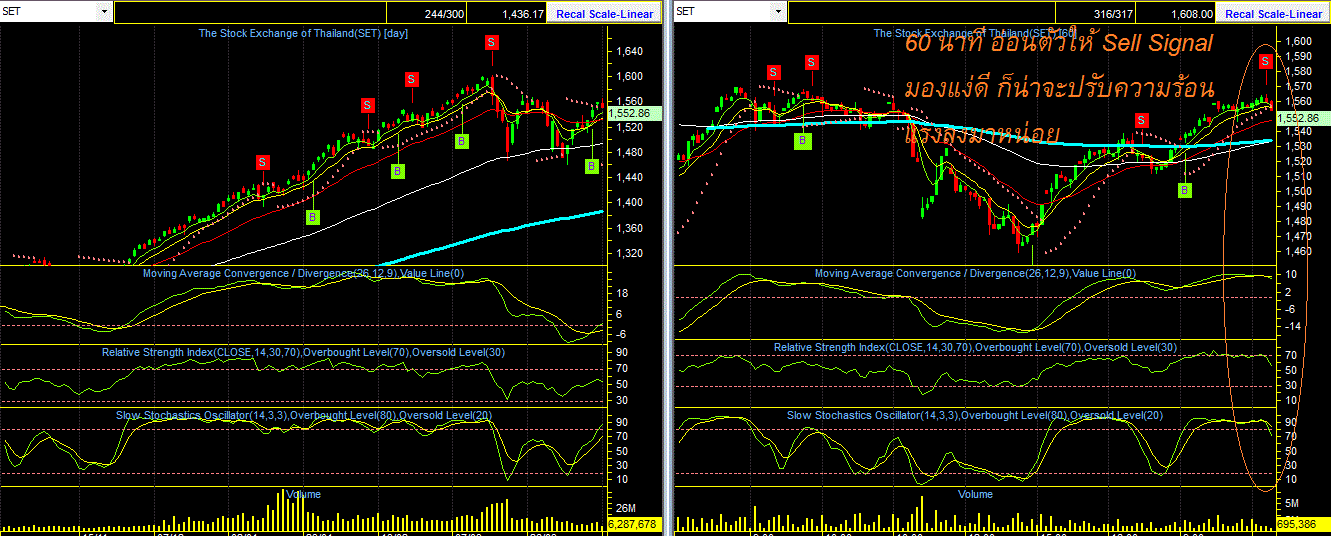Image resolution: width=1331 pixels, height=536 pixels.
Task: Click the MACD indicator label in the left chart
Action: coord(303,273)
